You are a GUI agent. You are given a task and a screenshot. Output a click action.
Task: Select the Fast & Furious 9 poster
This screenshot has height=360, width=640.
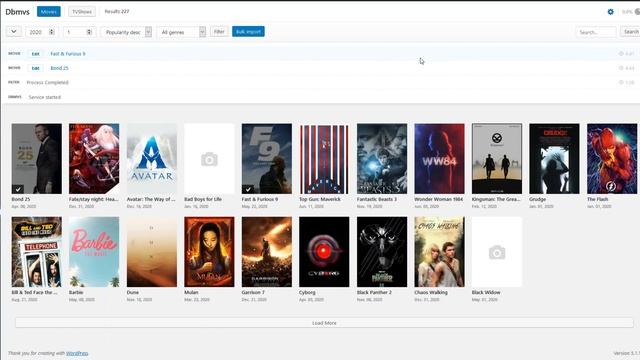pos(267,159)
